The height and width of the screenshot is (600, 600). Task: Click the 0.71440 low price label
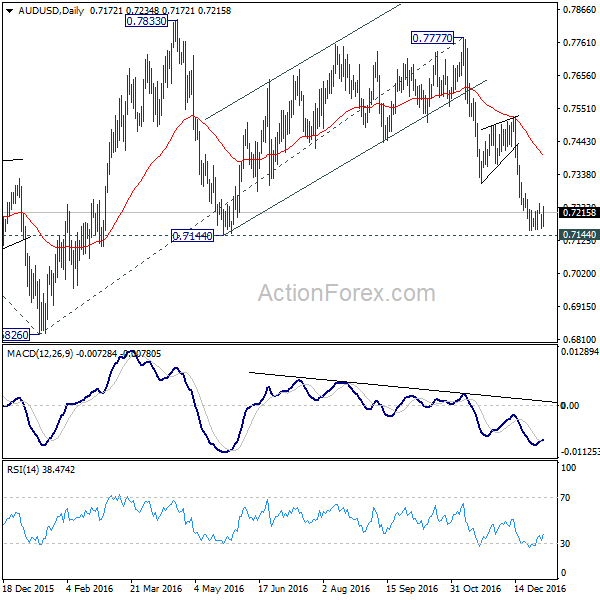point(192,236)
